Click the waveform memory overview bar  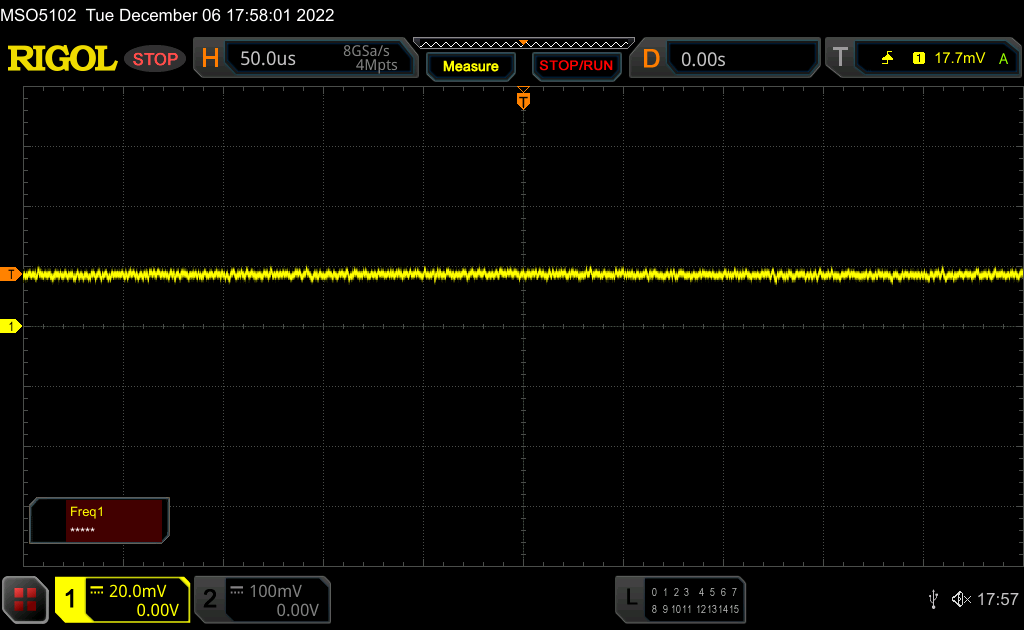pyautogui.click(x=523, y=44)
